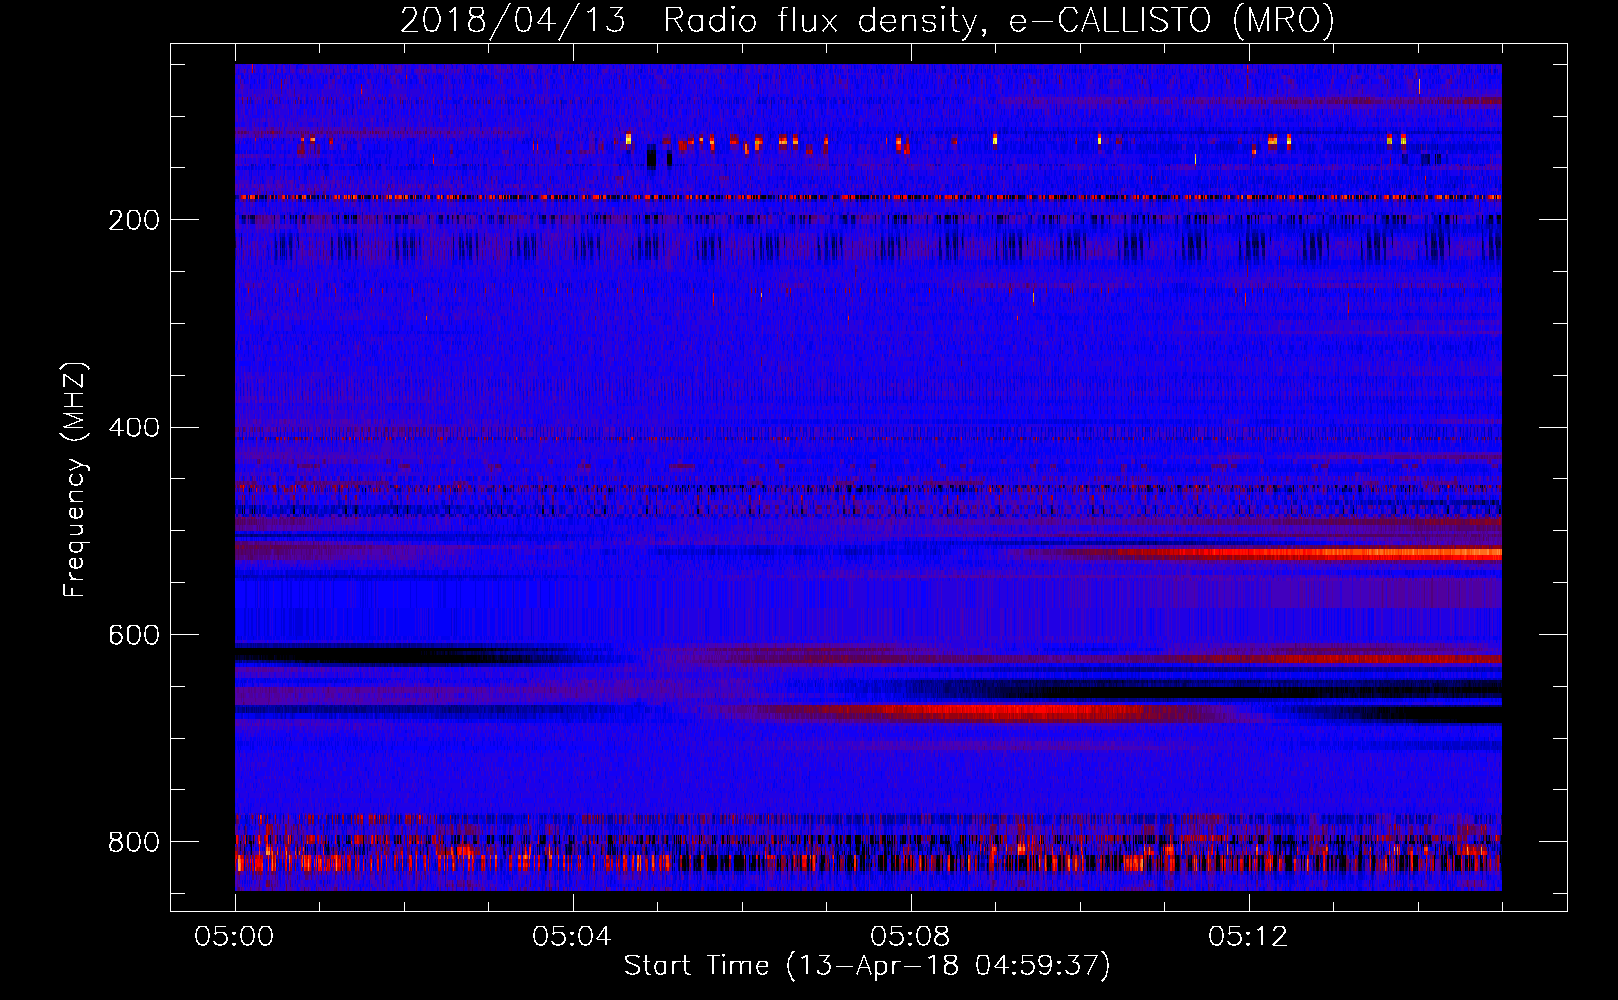Click the '05:08' time tick label
Screen dimensions: 1618x1000
point(910,937)
